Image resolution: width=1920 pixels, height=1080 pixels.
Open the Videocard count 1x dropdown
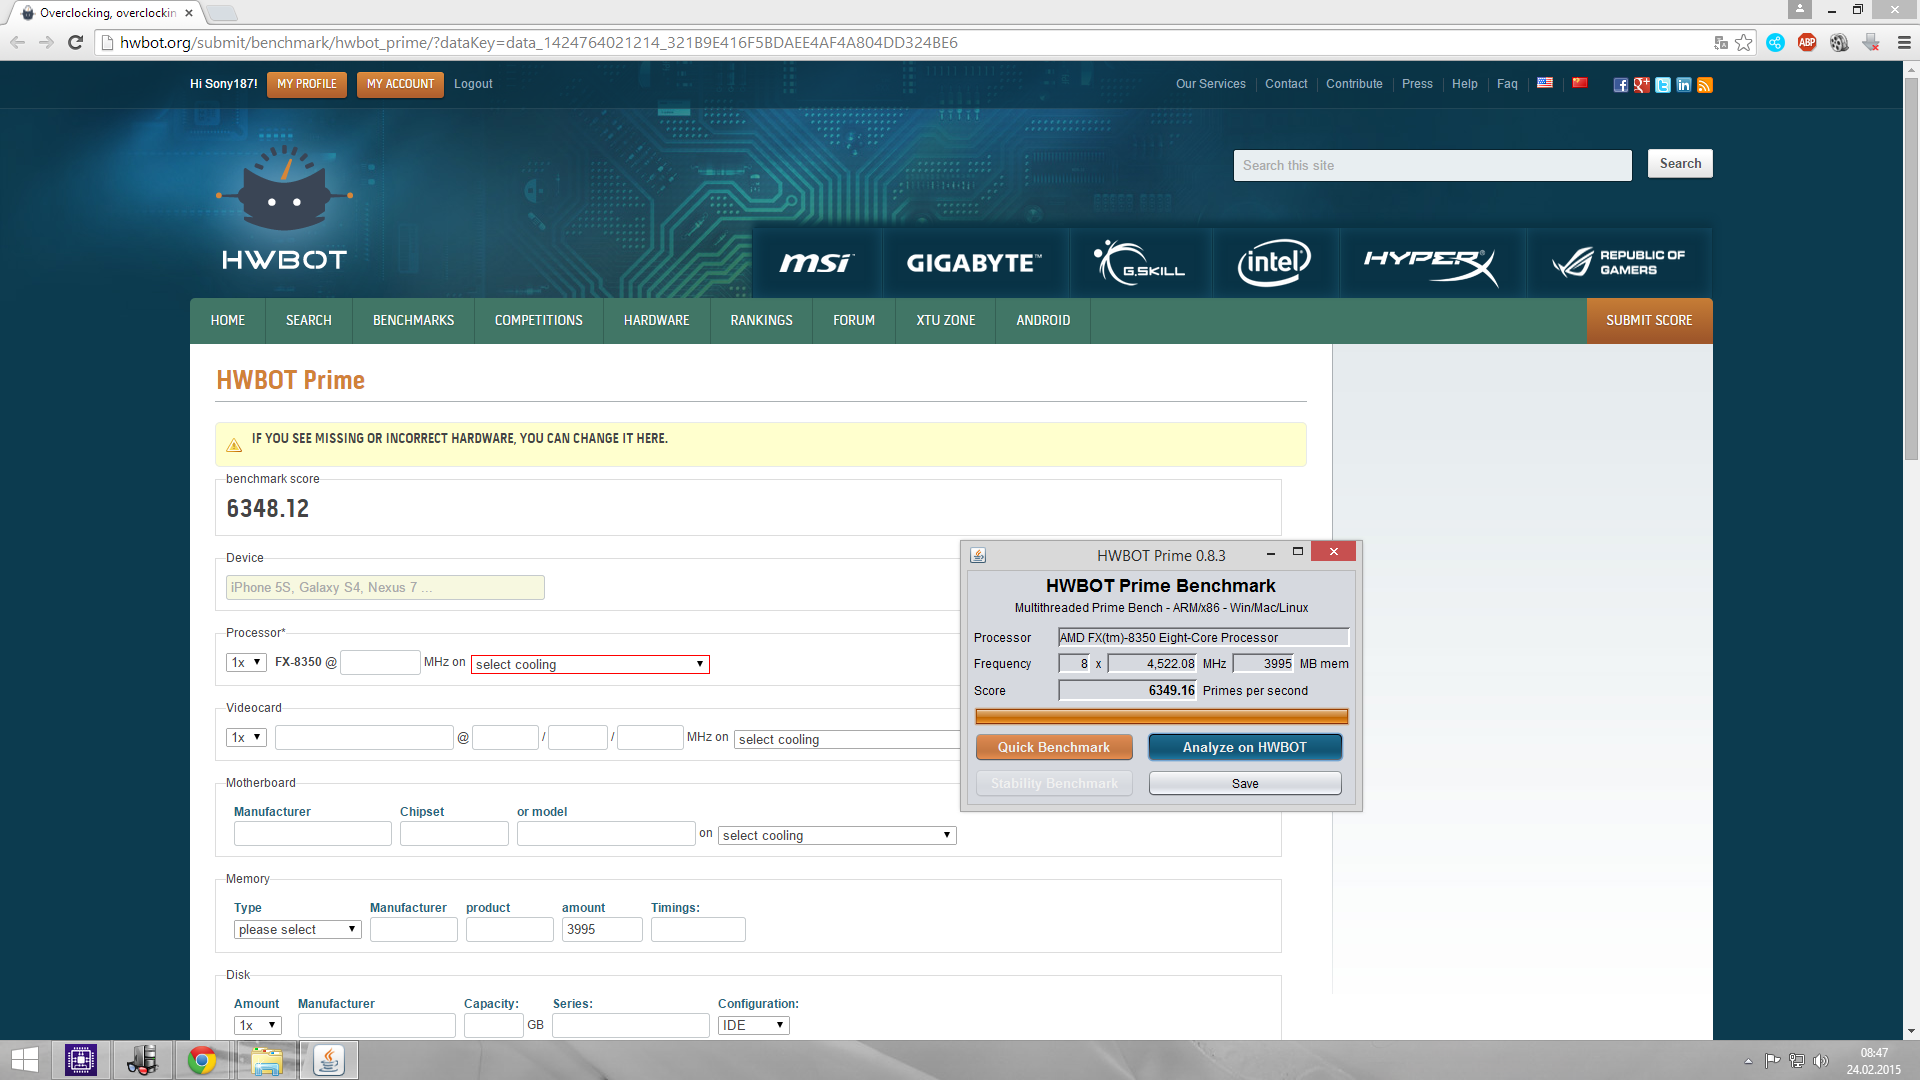tap(246, 737)
